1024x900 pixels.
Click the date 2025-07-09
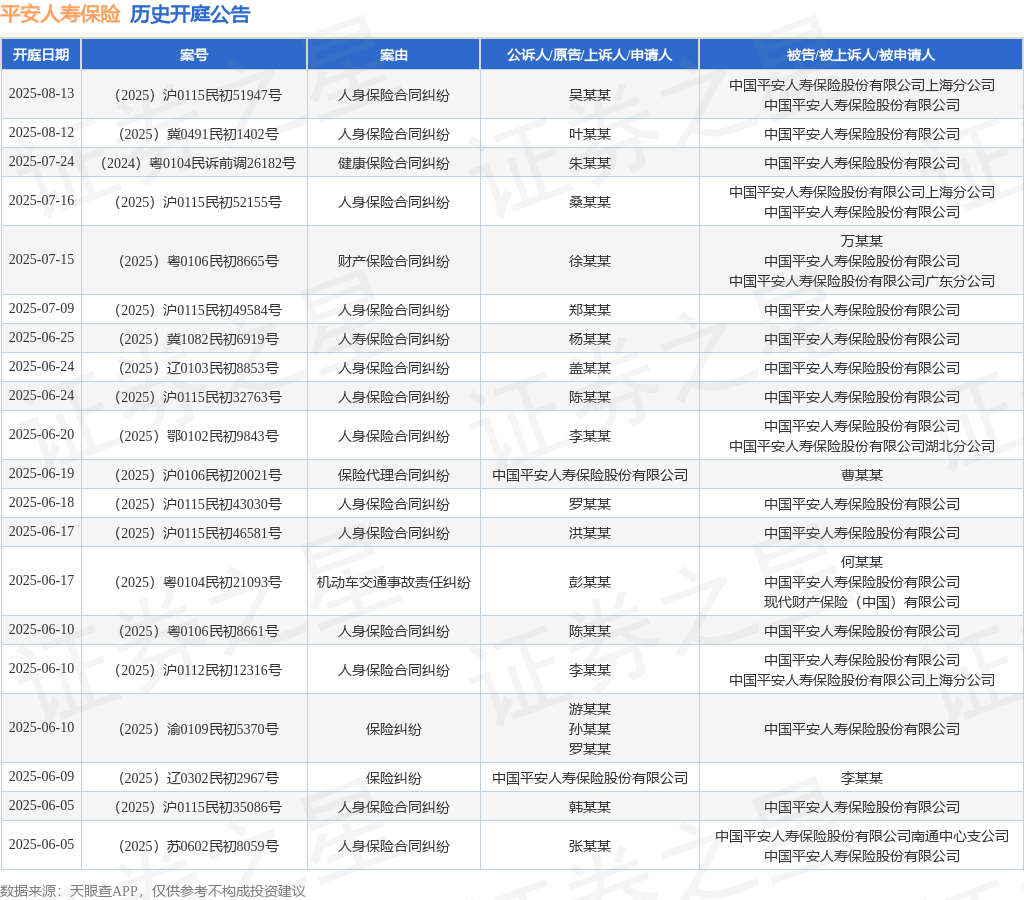41,308
